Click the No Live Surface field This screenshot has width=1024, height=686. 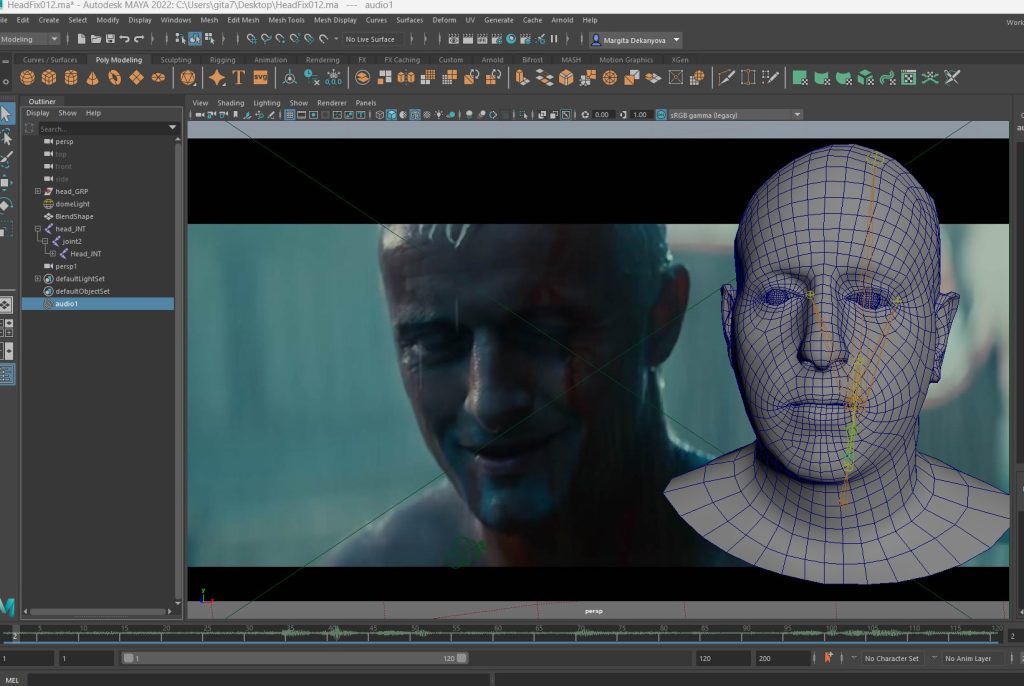click(x=370, y=39)
